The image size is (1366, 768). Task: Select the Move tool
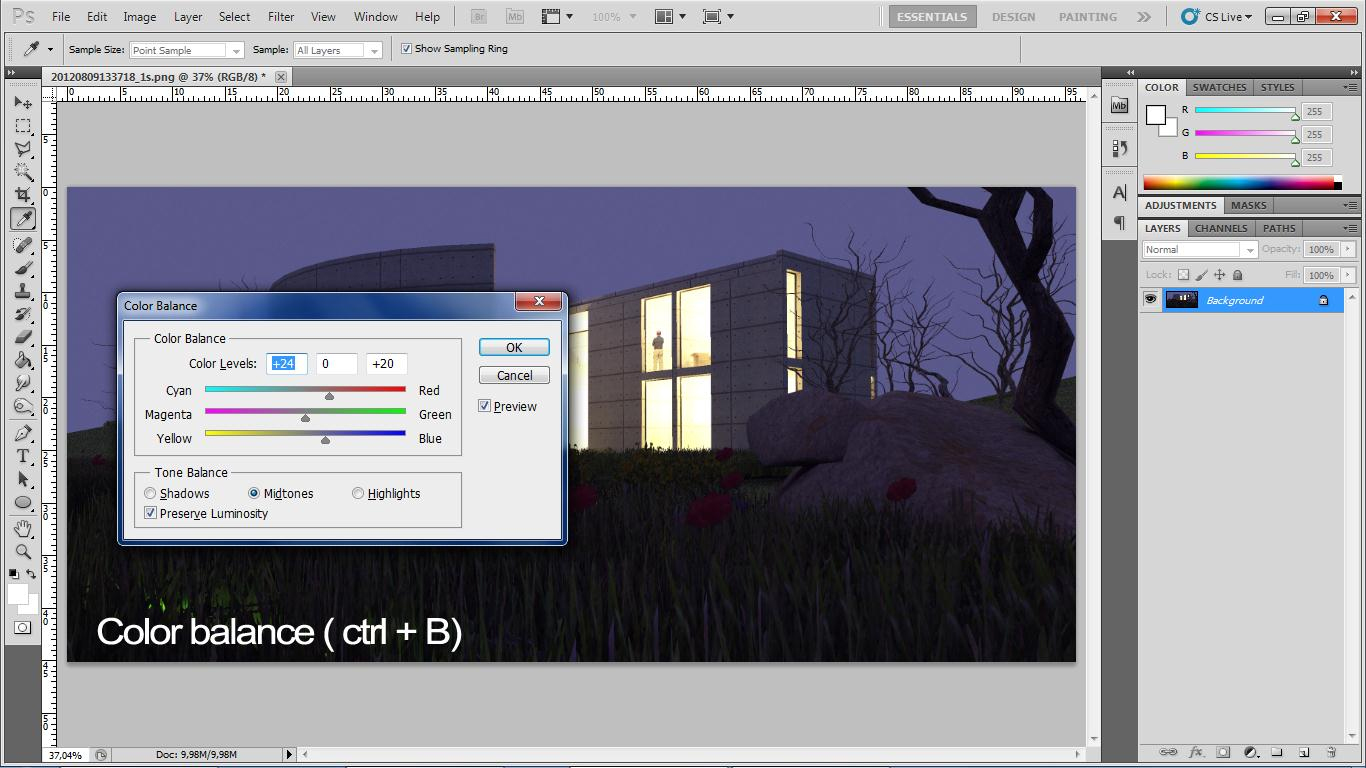point(23,103)
